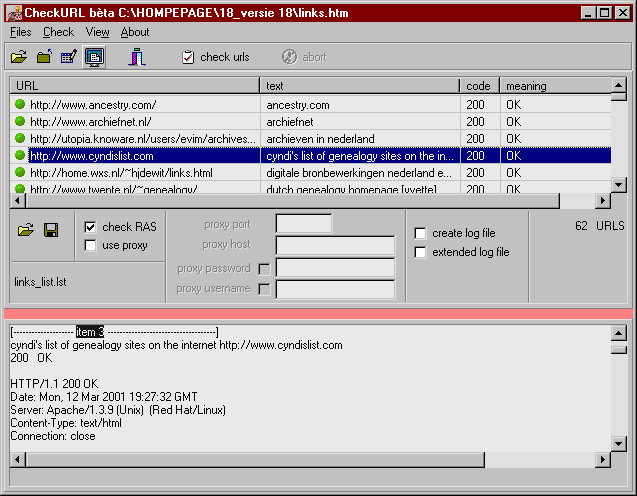
Task: Open the About menu
Action: pos(135,32)
